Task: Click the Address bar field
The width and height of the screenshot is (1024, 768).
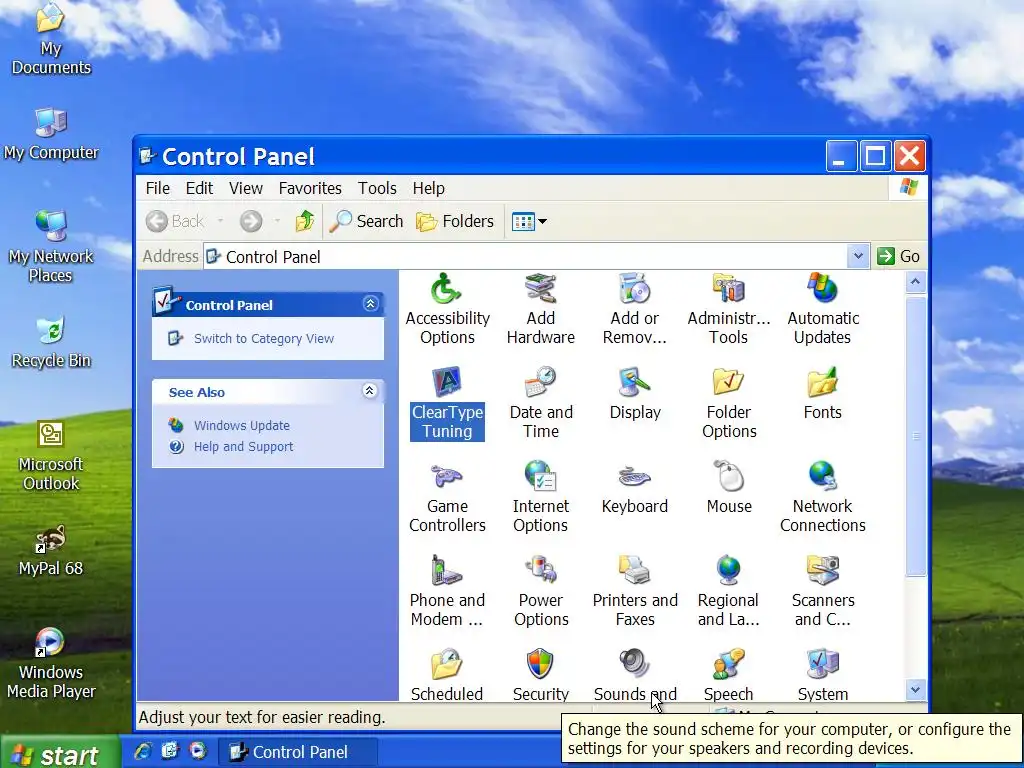Action: [x=536, y=256]
